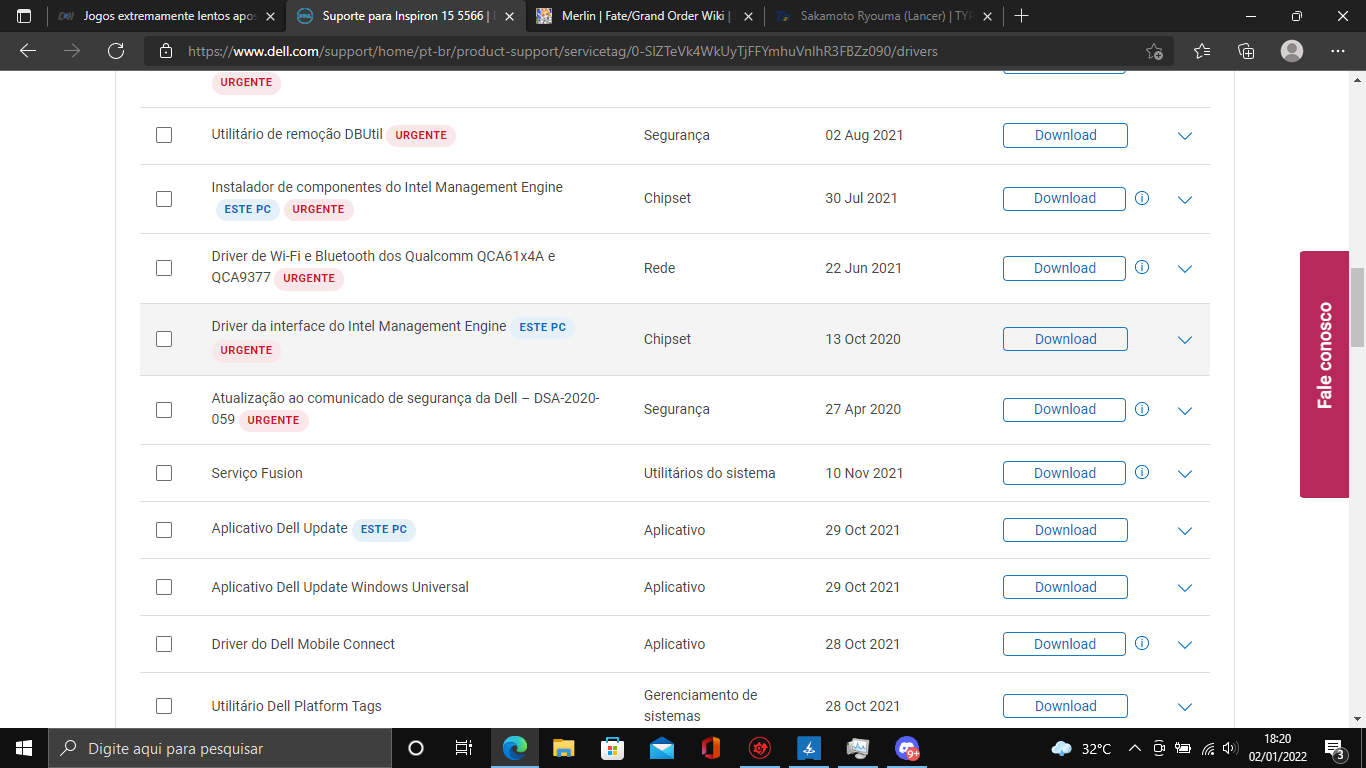Open the Edge profile avatar
Image resolution: width=1366 pixels, height=768 pixels.
click(1292, 51)
